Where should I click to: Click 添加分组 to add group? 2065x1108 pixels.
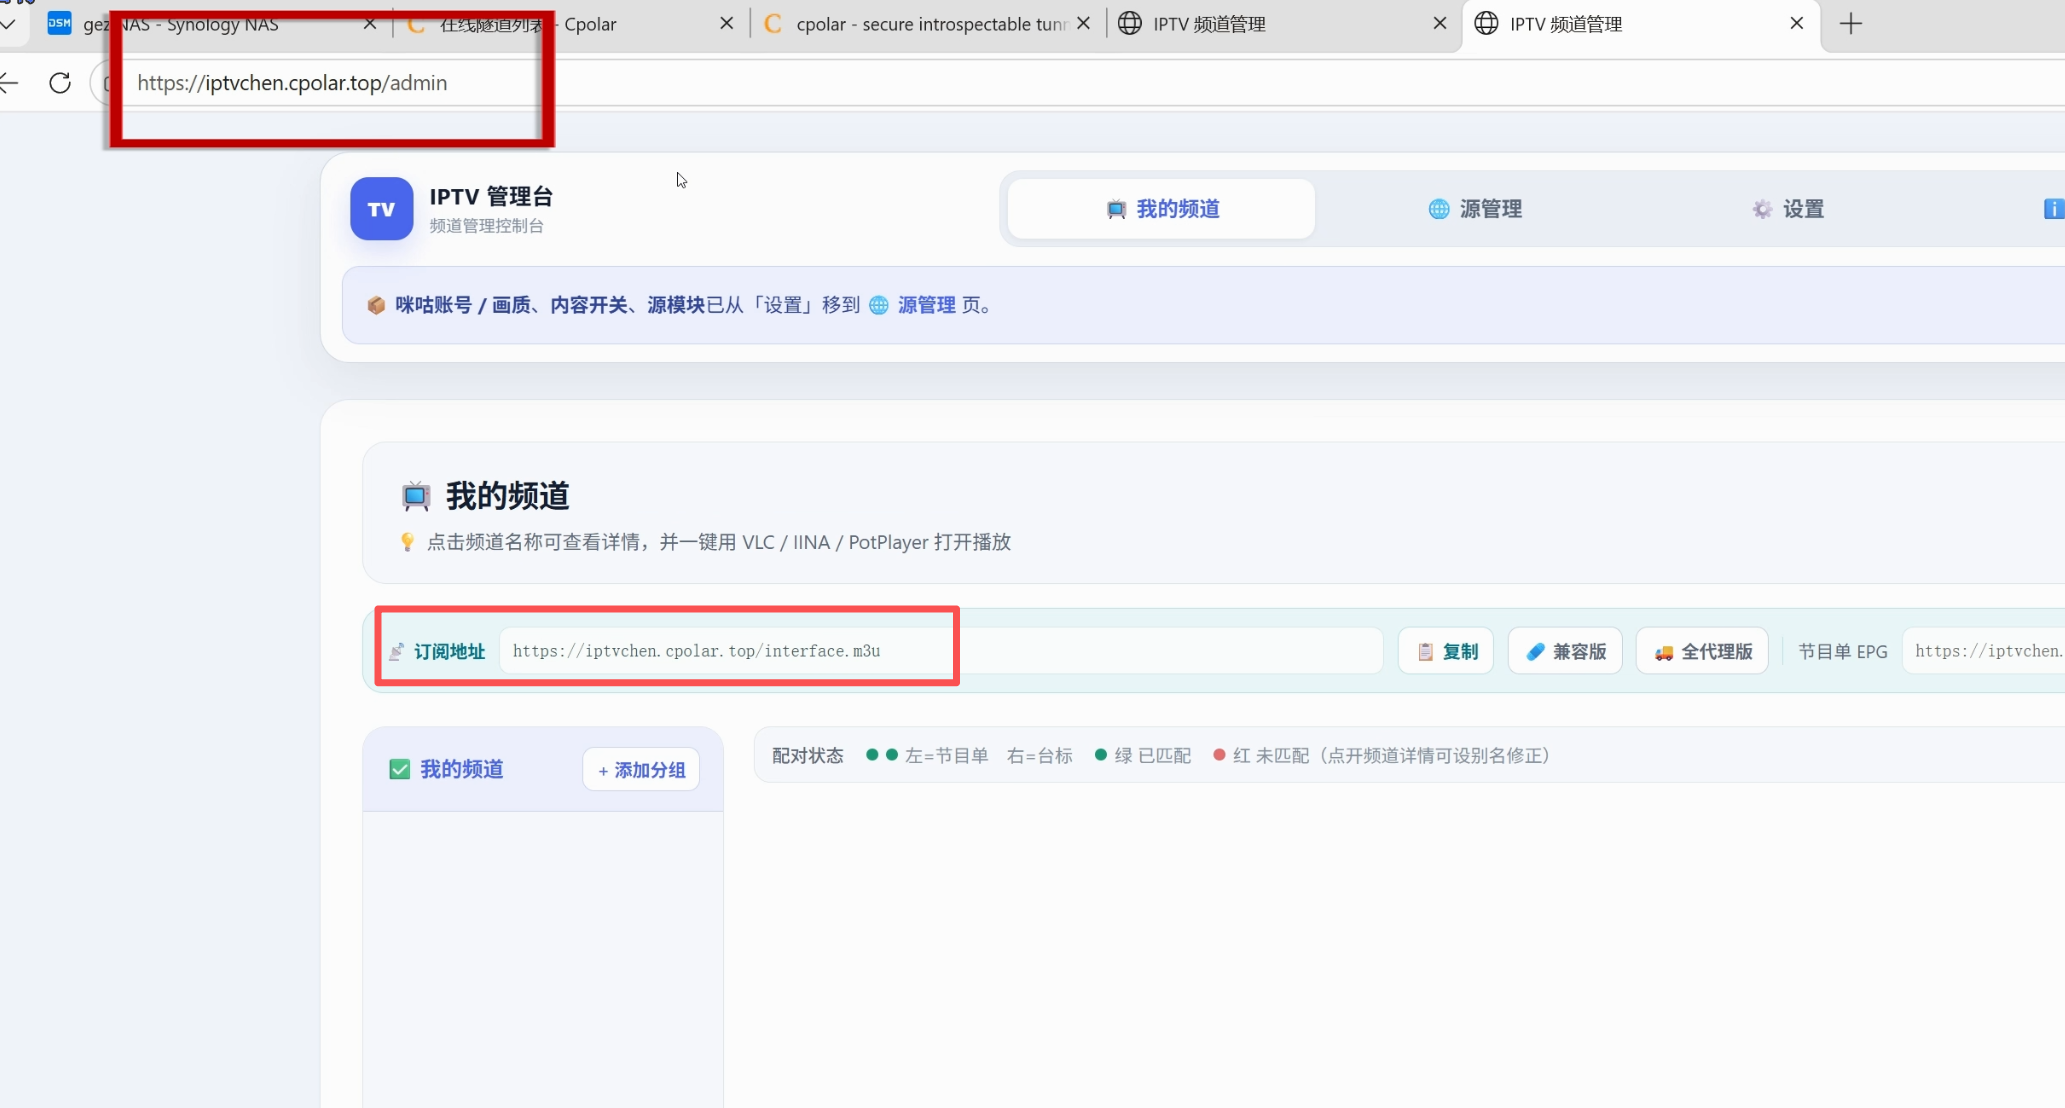pyautogui.click(x=641, y=770)
